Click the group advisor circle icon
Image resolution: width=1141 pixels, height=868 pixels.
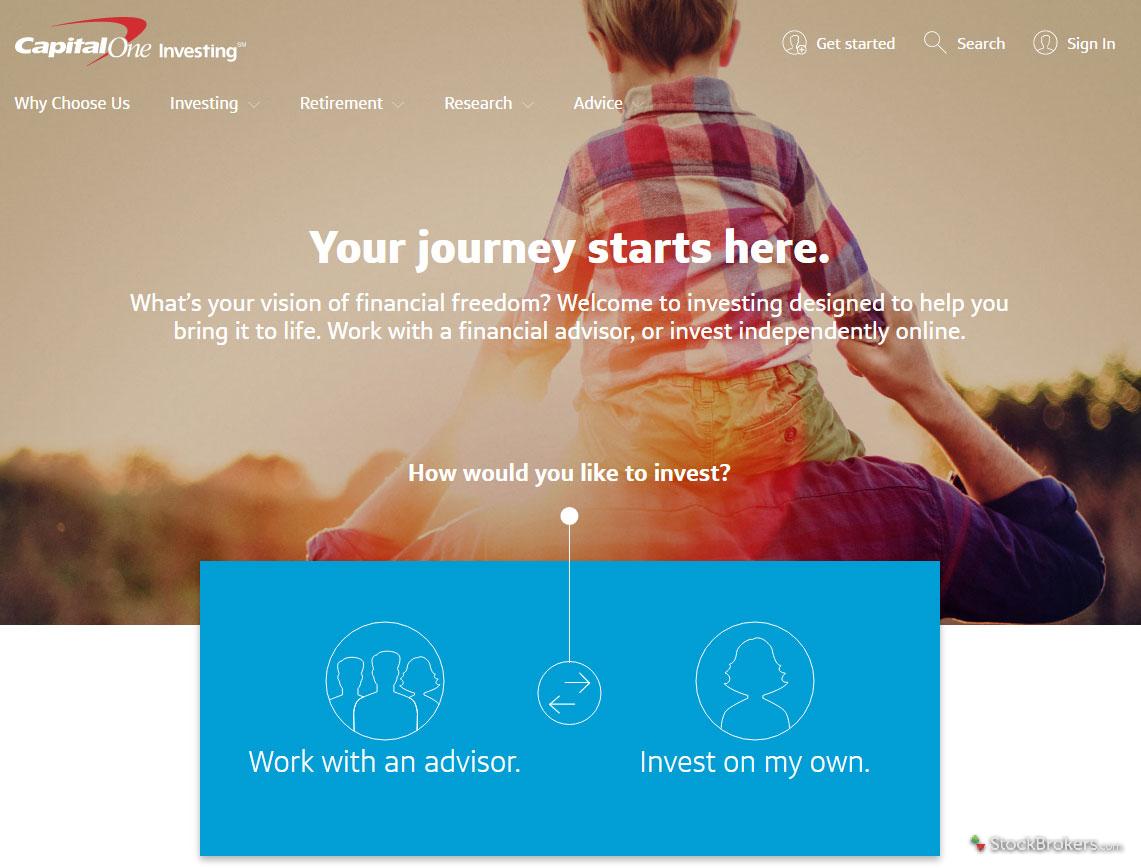click(x=385, y=681)
